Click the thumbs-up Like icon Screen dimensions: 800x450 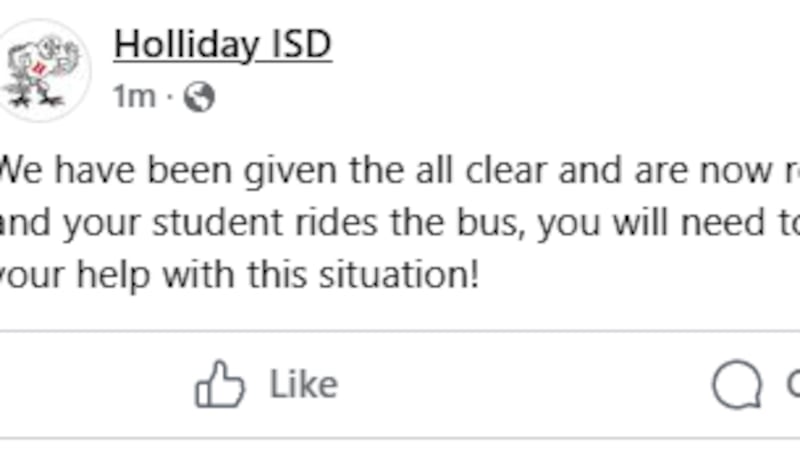point(220,385)
